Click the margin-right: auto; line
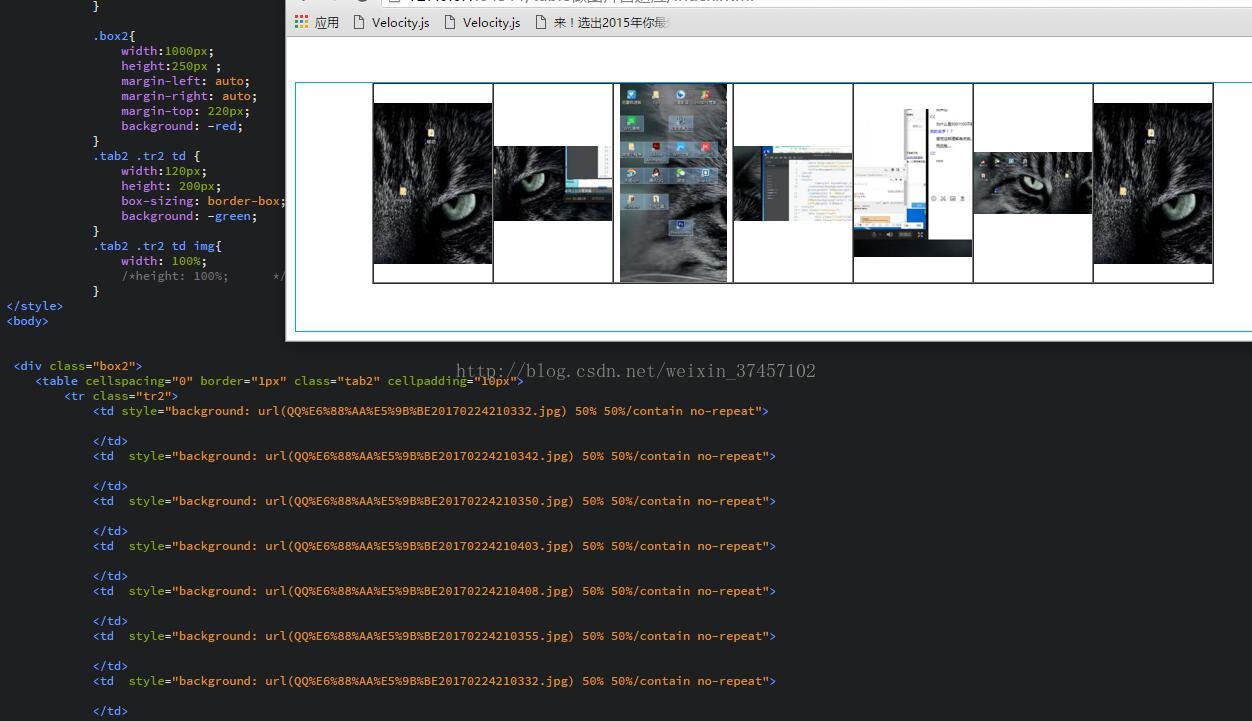 coord(189,96)
